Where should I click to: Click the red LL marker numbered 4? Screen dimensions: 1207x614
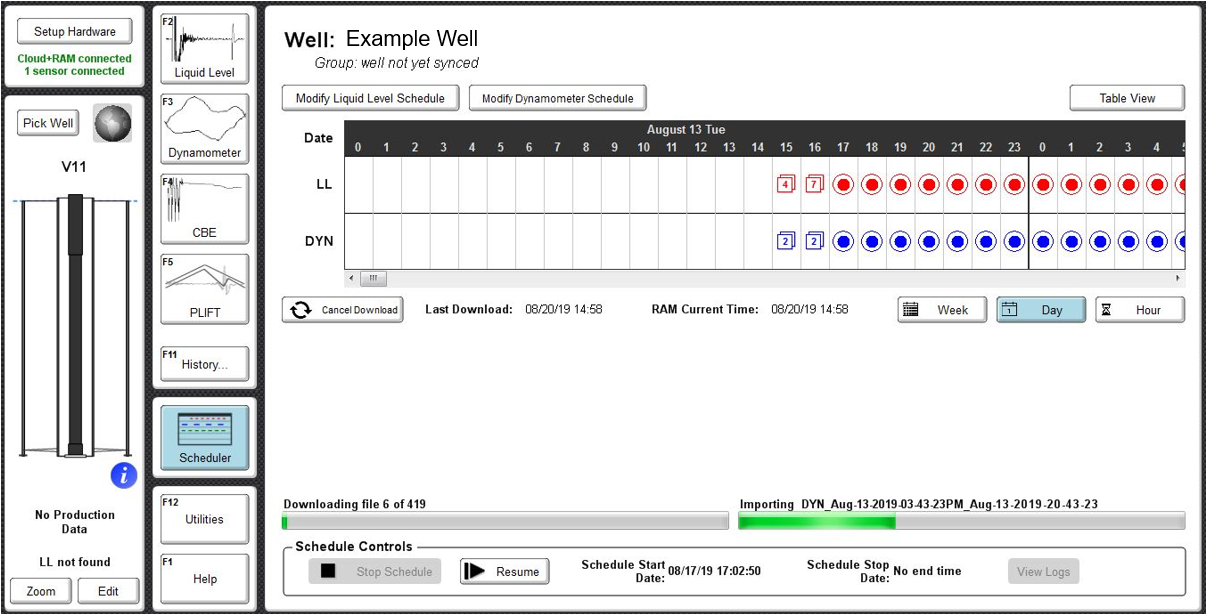point(786,184)
